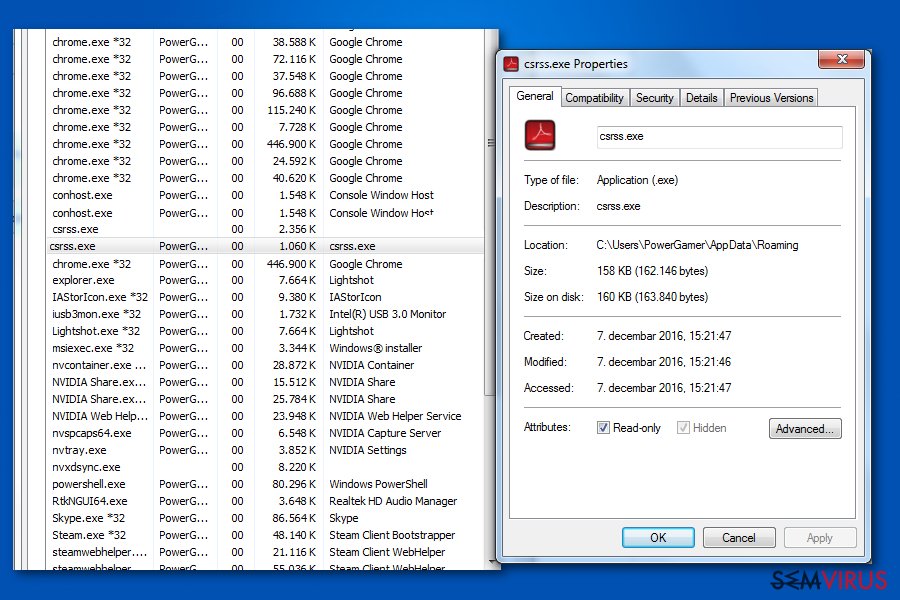Open the Security tab

click(x=655, y=98)
